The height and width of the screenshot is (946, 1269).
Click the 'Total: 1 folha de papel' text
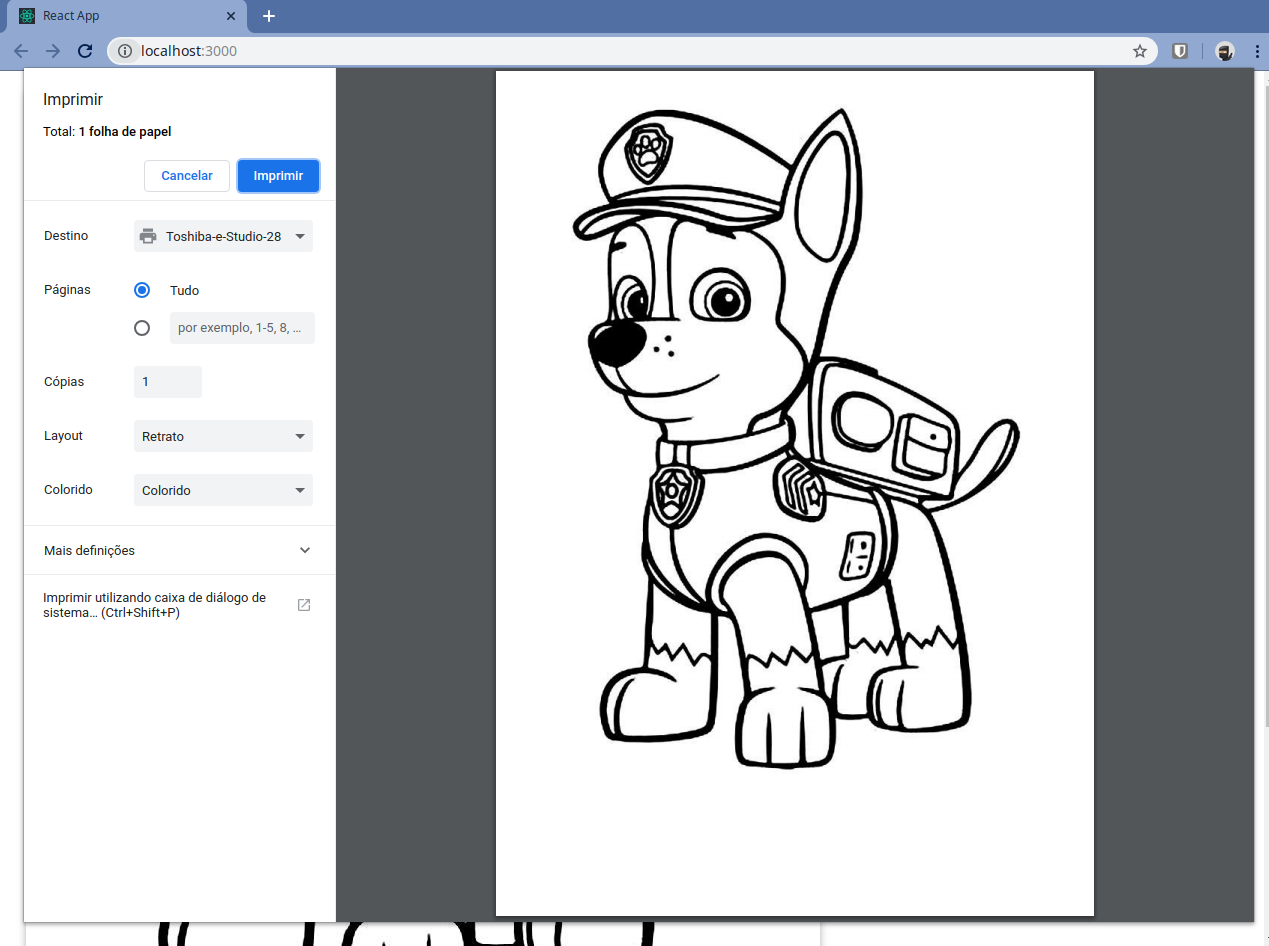coord(107,131)
